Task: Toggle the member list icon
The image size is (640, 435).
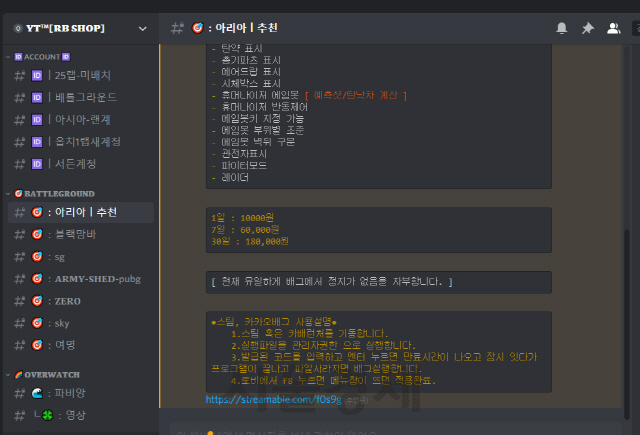Action: pos(613,29)
